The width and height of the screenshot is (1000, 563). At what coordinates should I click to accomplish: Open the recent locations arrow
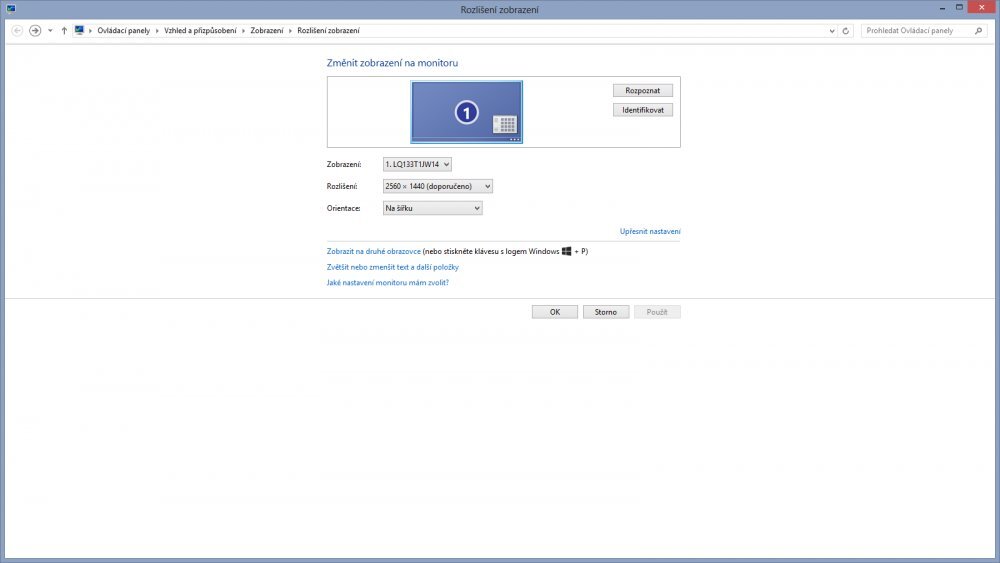tap(50, 31)
